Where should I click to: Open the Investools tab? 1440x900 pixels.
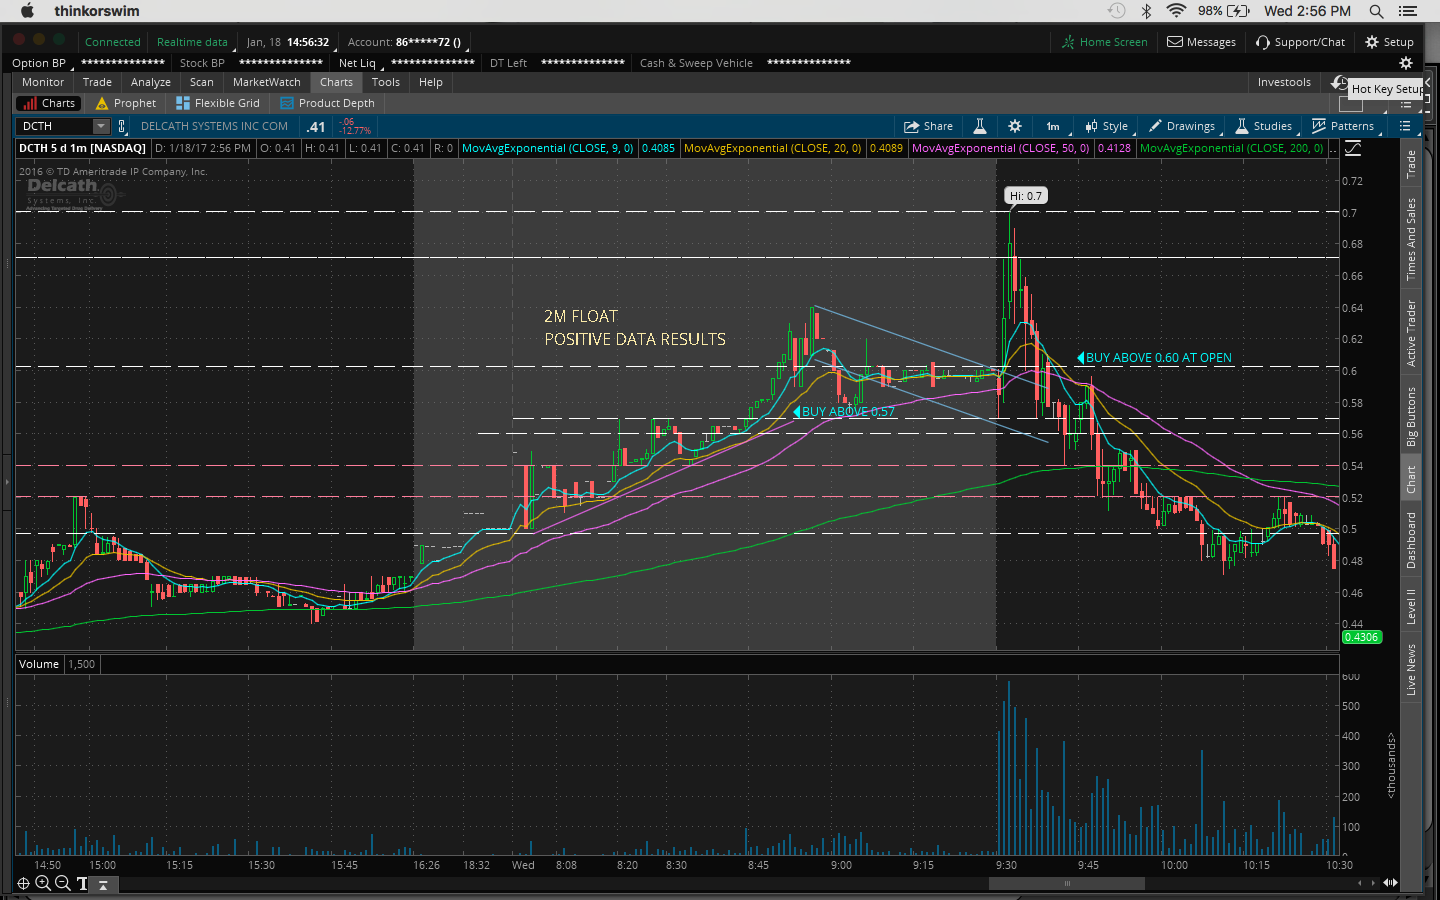[x=1284, y=82]
